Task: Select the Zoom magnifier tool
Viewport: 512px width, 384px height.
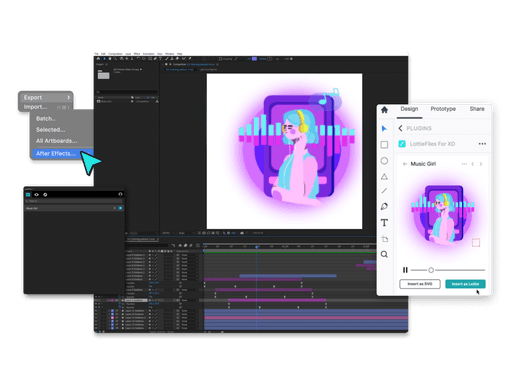Action: [x=384, y=254]
